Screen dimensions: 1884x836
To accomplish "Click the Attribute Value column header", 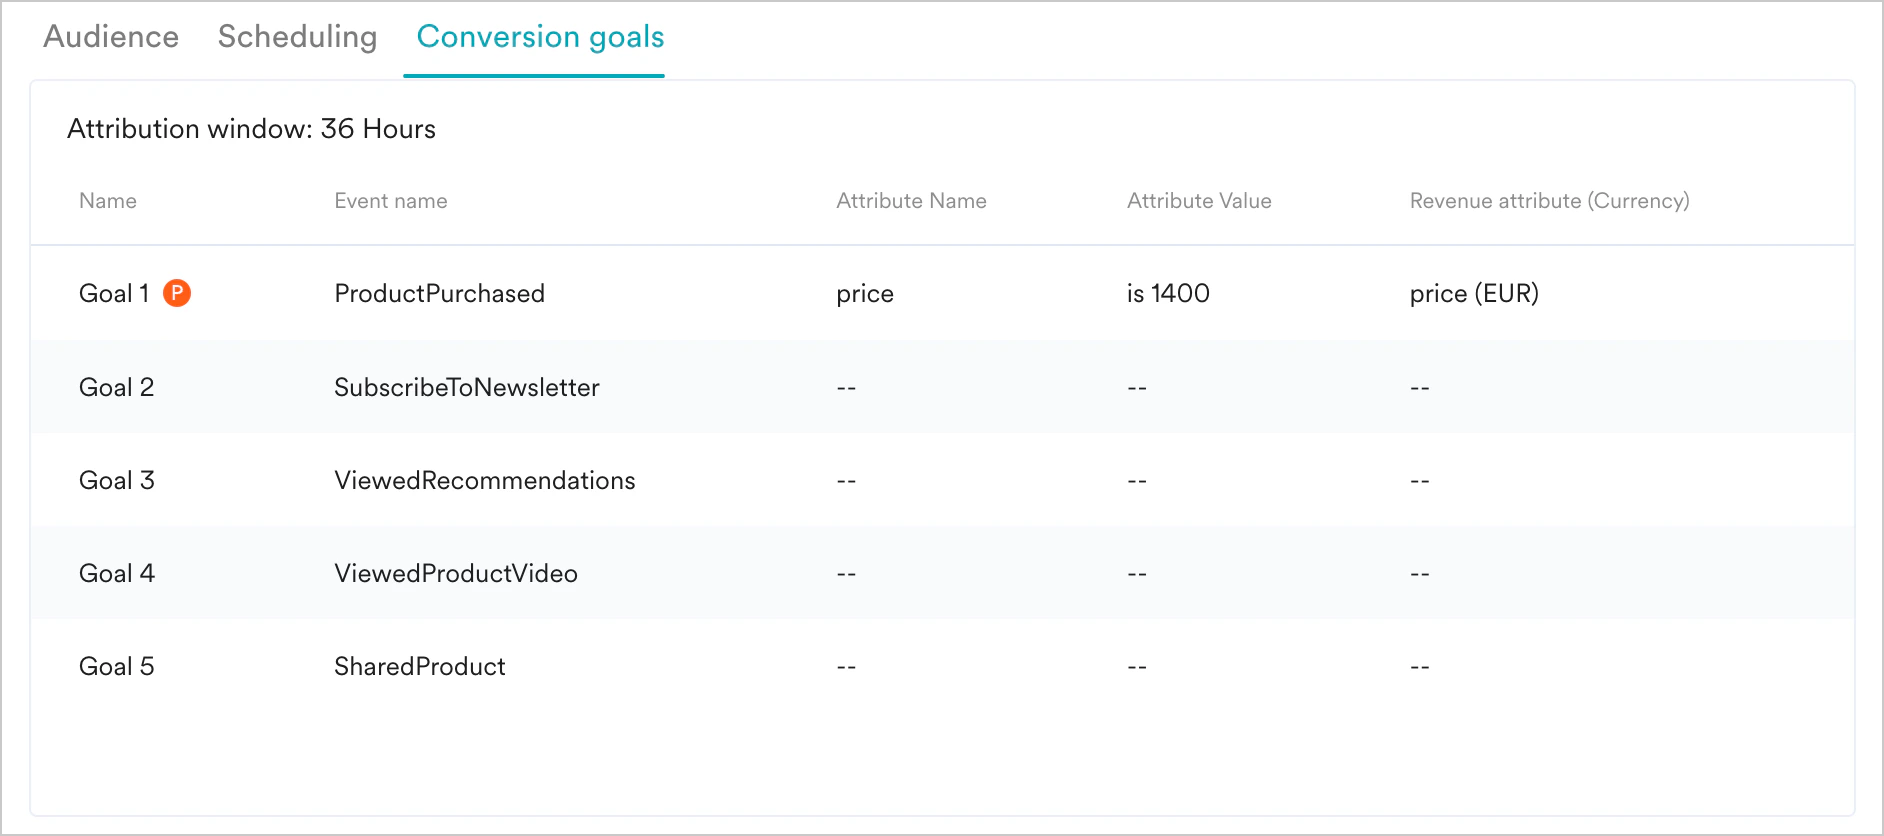I will 1198,200.
